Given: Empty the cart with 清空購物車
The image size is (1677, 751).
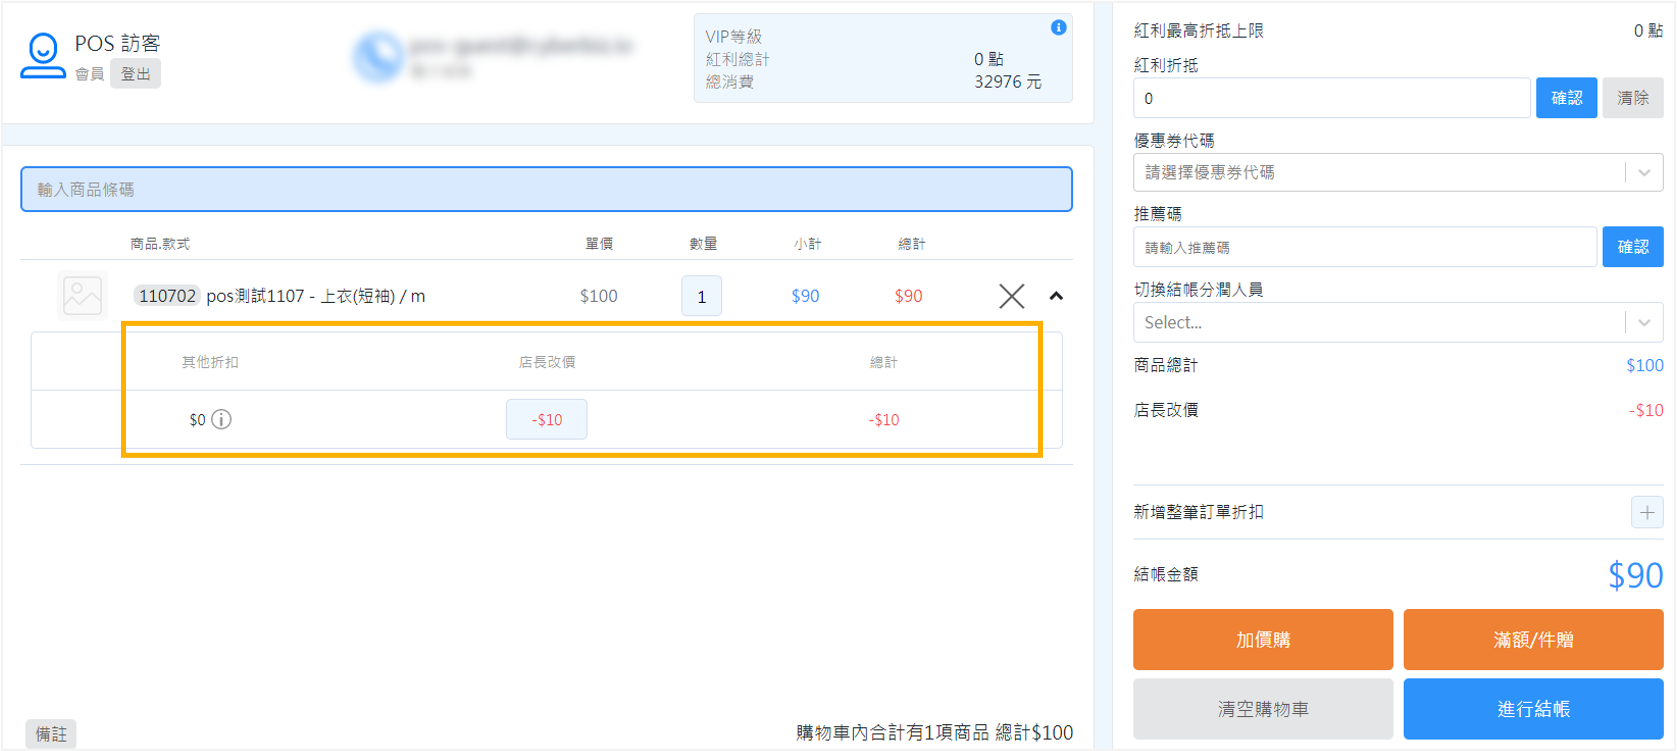Looking at the screenshot, I should pos(1262,709).
